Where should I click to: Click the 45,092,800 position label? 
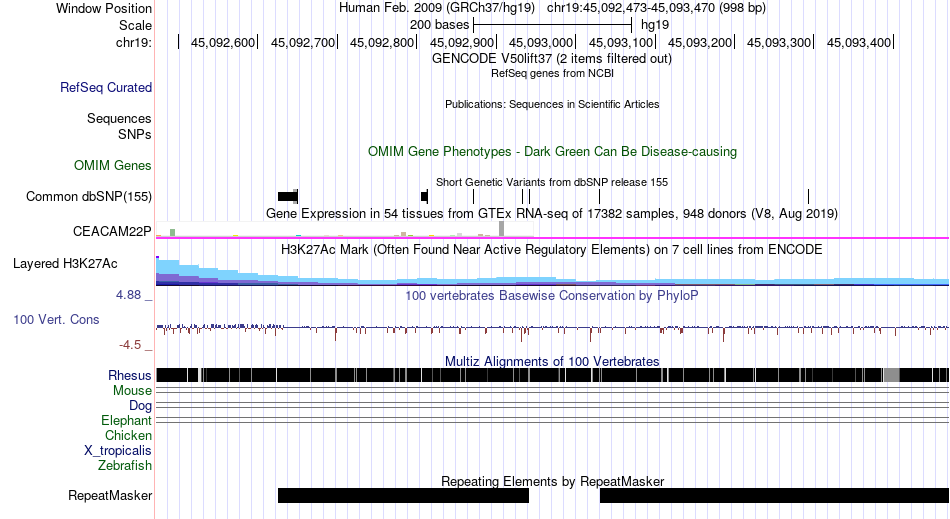tap(382, 42)
